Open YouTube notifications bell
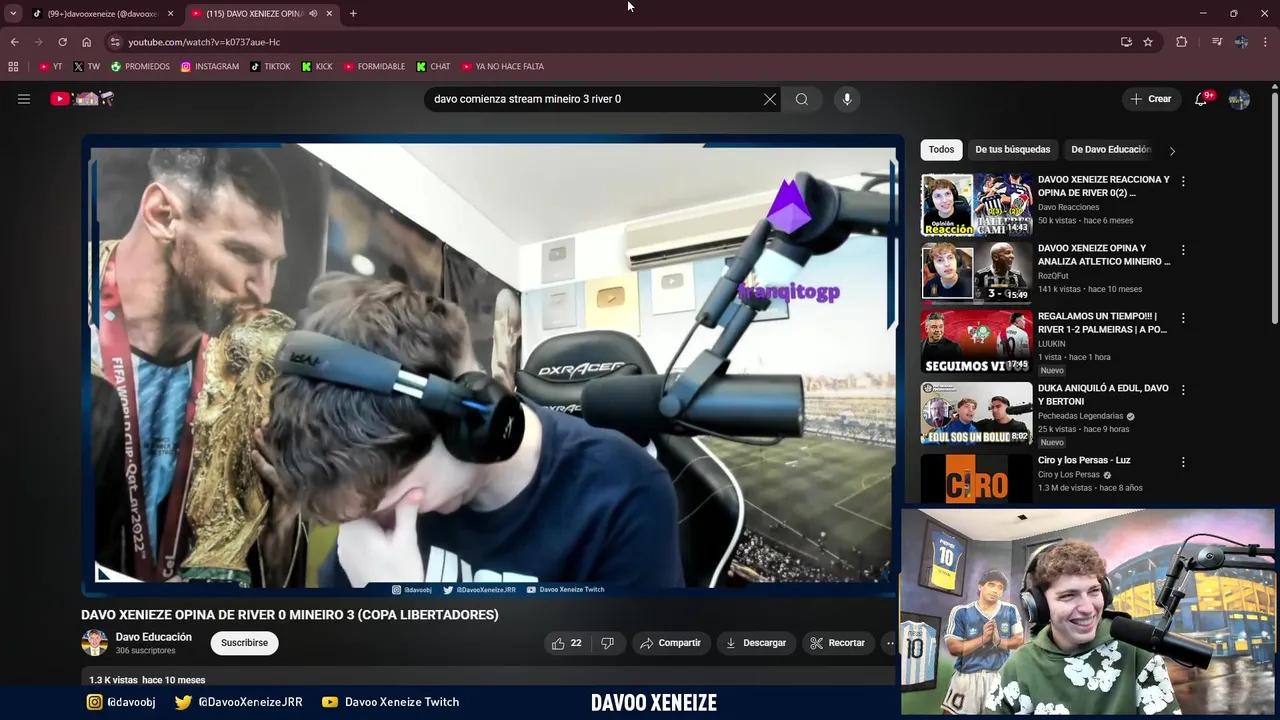Viewport: 1280px width, 720px height. [x=1203, y=99]
